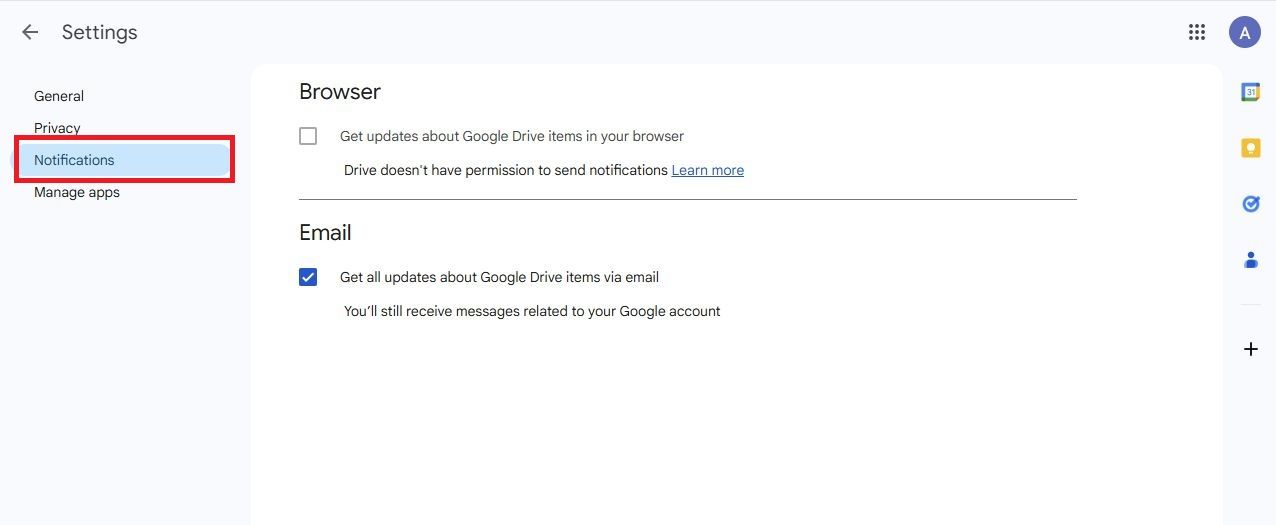
Task: Click the Browser section heading
Action: coord(340,91)
